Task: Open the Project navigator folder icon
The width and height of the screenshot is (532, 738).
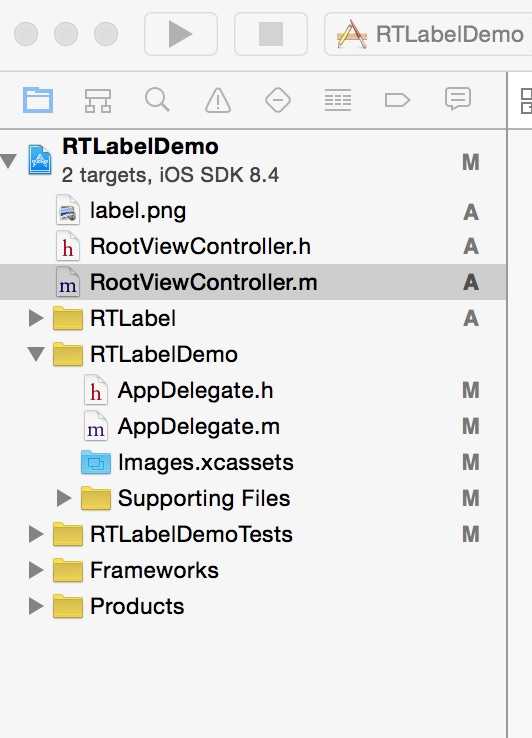Action: [38, 100]
